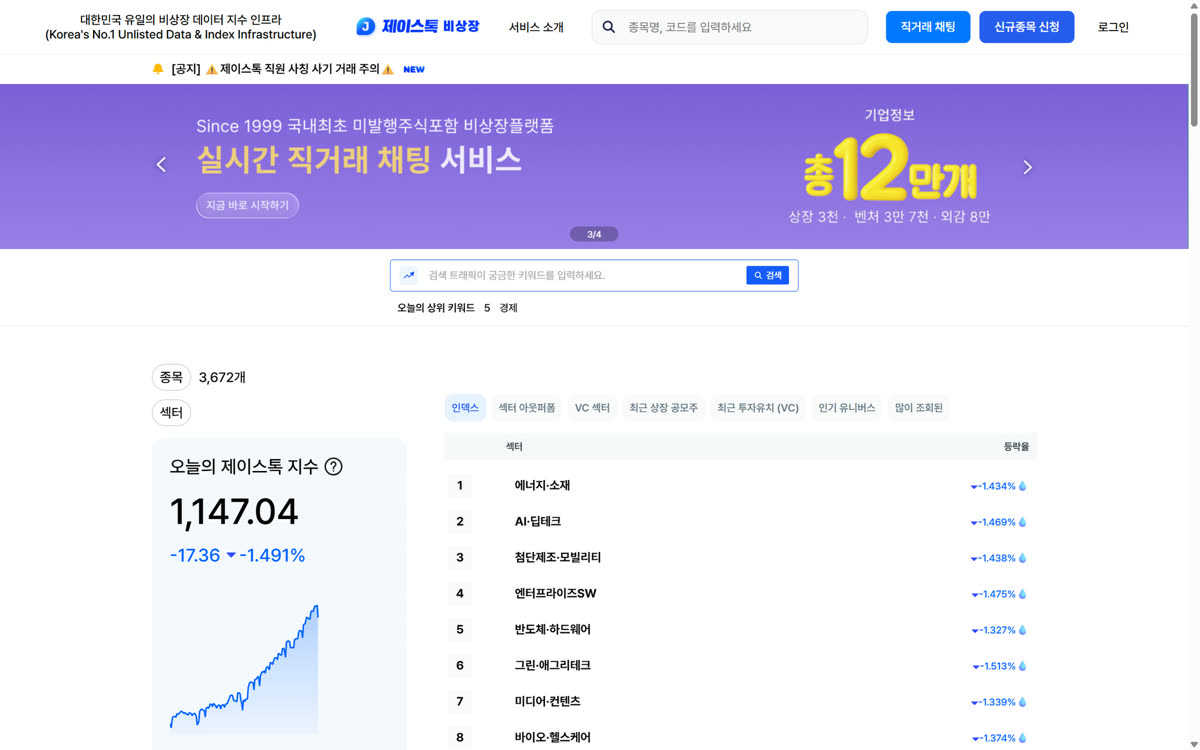Click the 경제 top keyword

tap(508, 308)
